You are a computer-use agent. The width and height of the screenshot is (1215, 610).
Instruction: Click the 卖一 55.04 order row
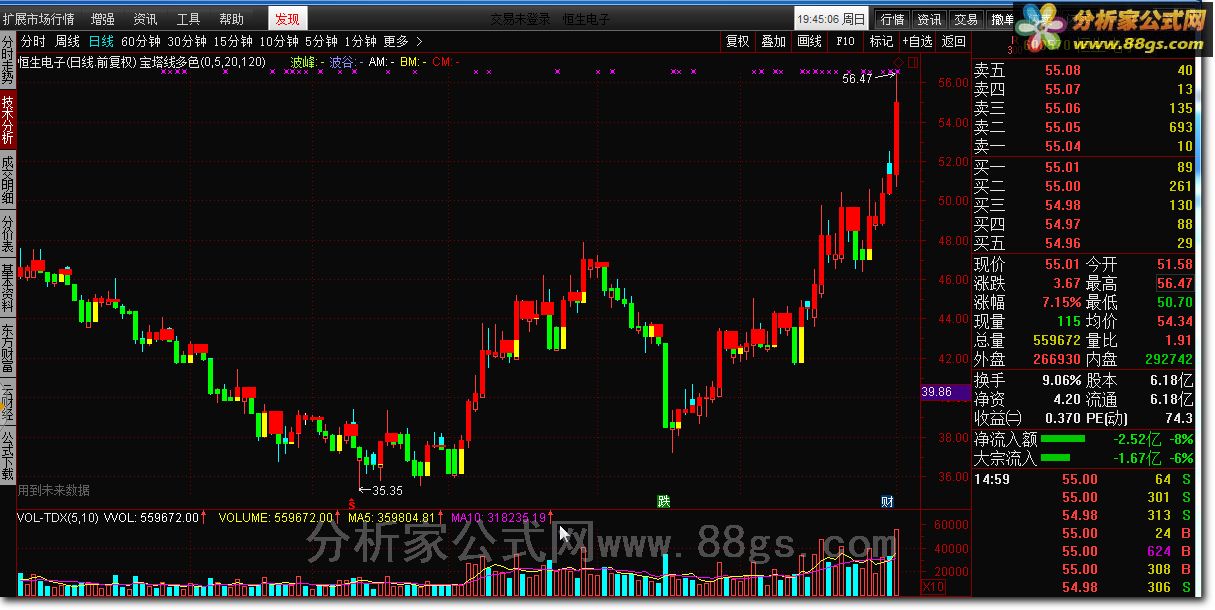click(1084, 146)
